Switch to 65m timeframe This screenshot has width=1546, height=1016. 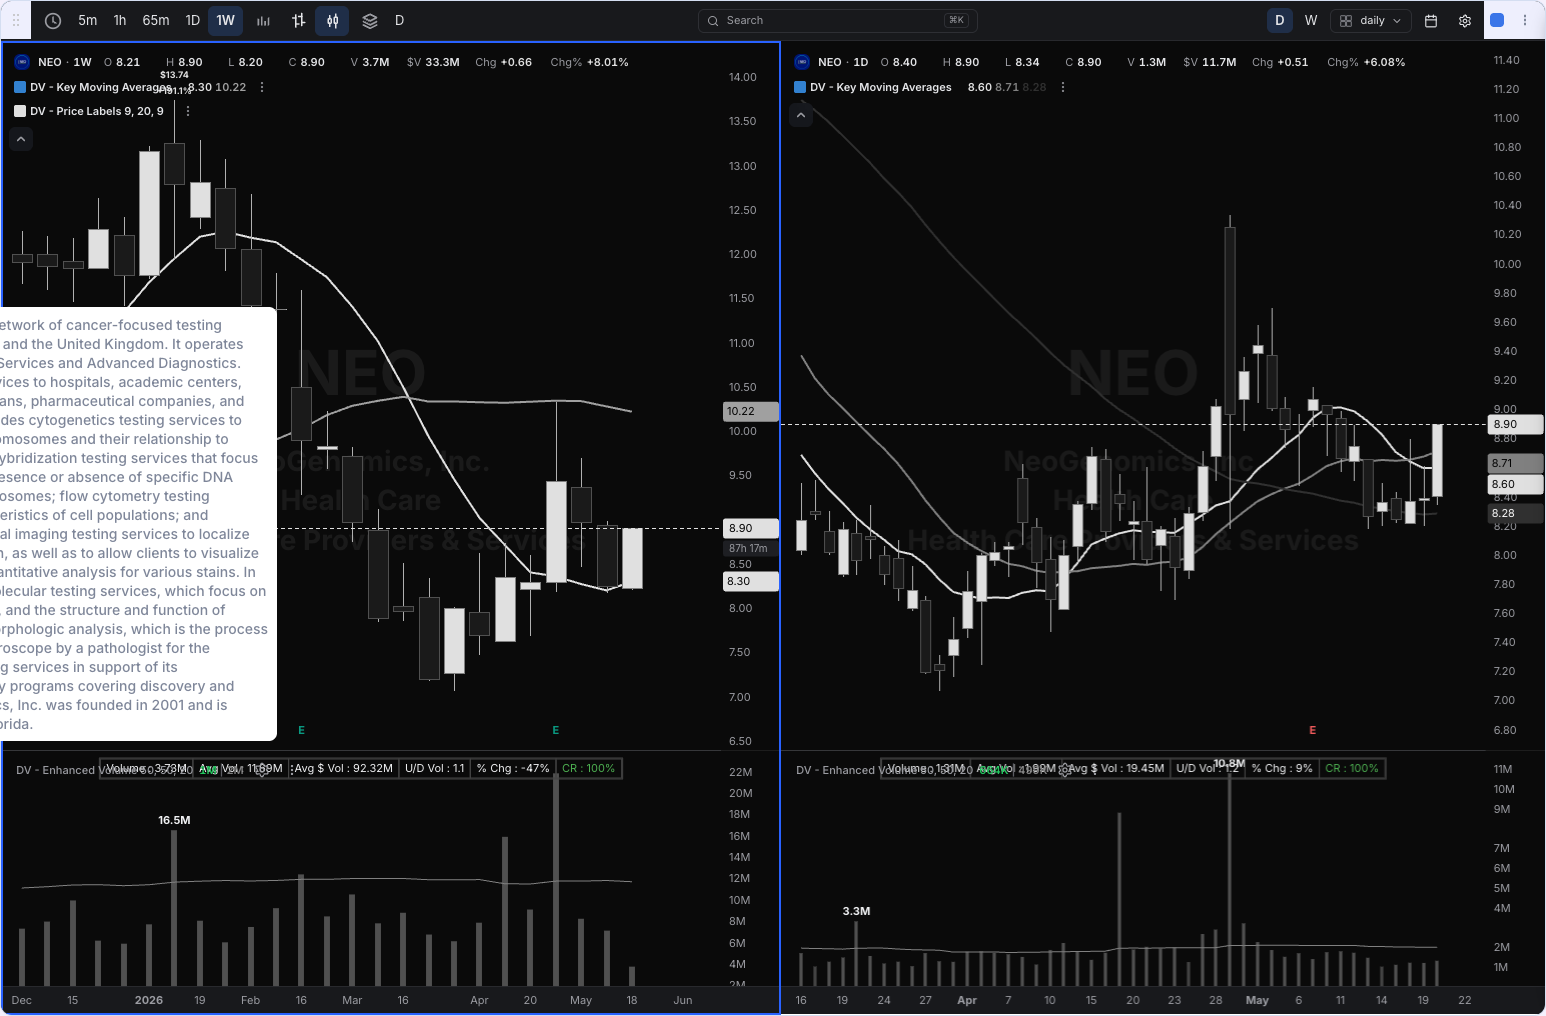point(156,20)
